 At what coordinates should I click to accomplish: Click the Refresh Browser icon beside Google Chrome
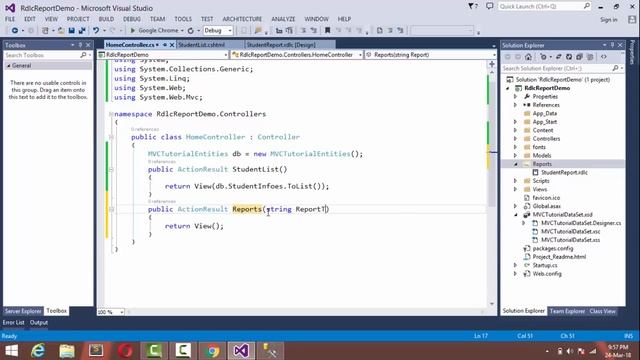[x=191, y=31]
